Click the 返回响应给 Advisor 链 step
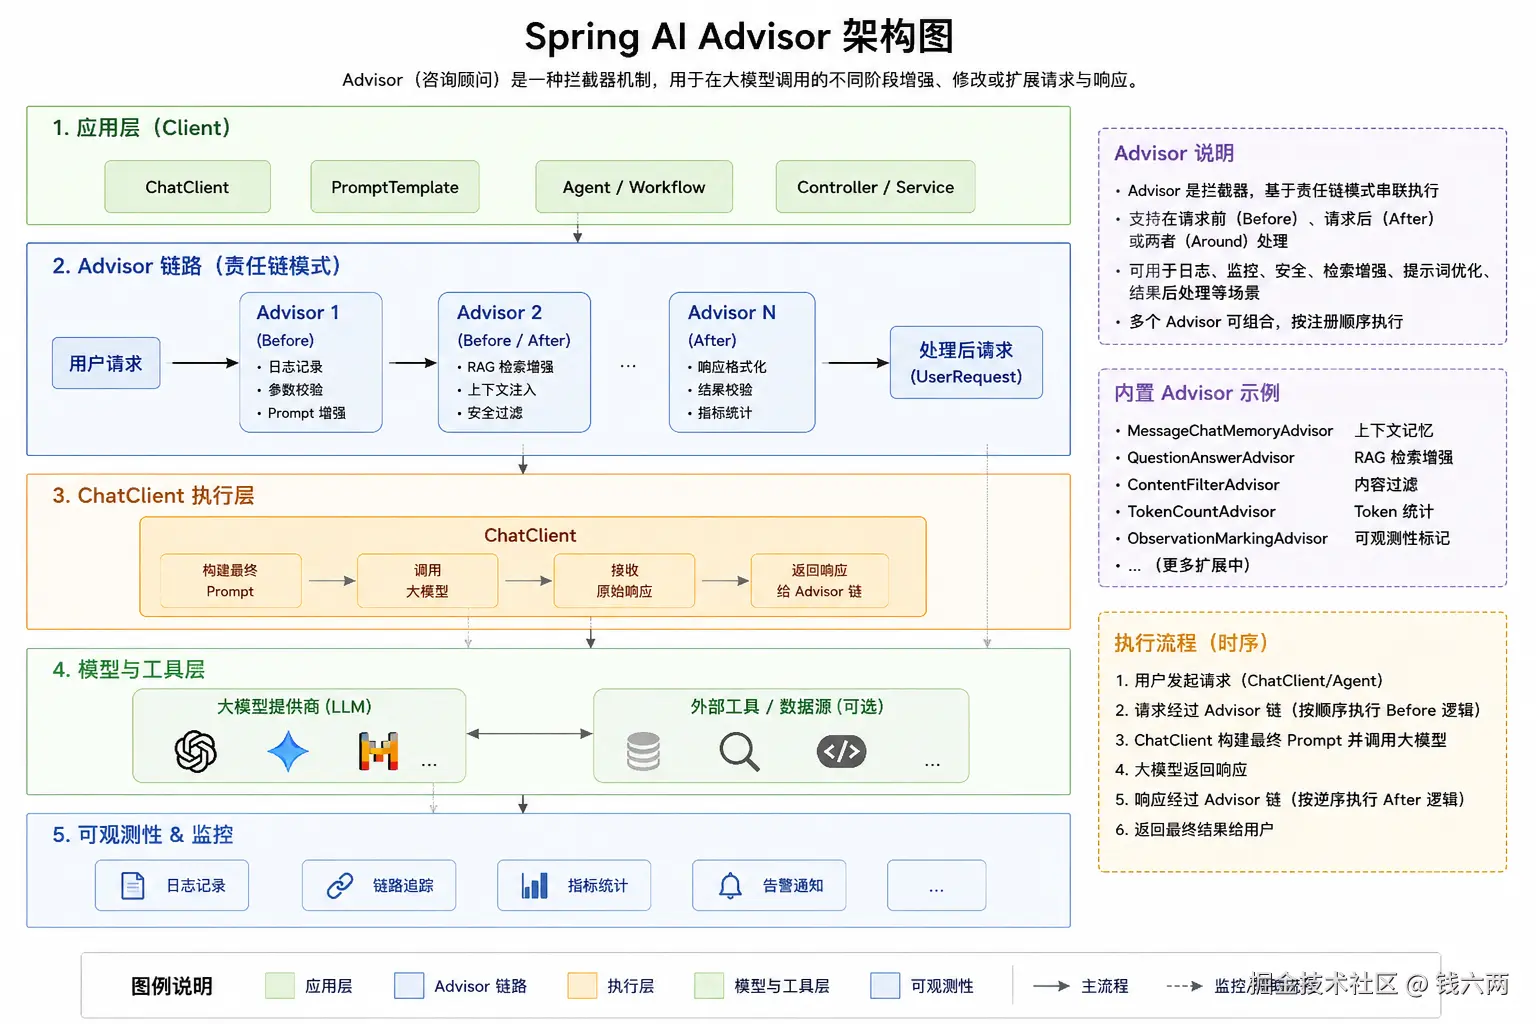 819,581
